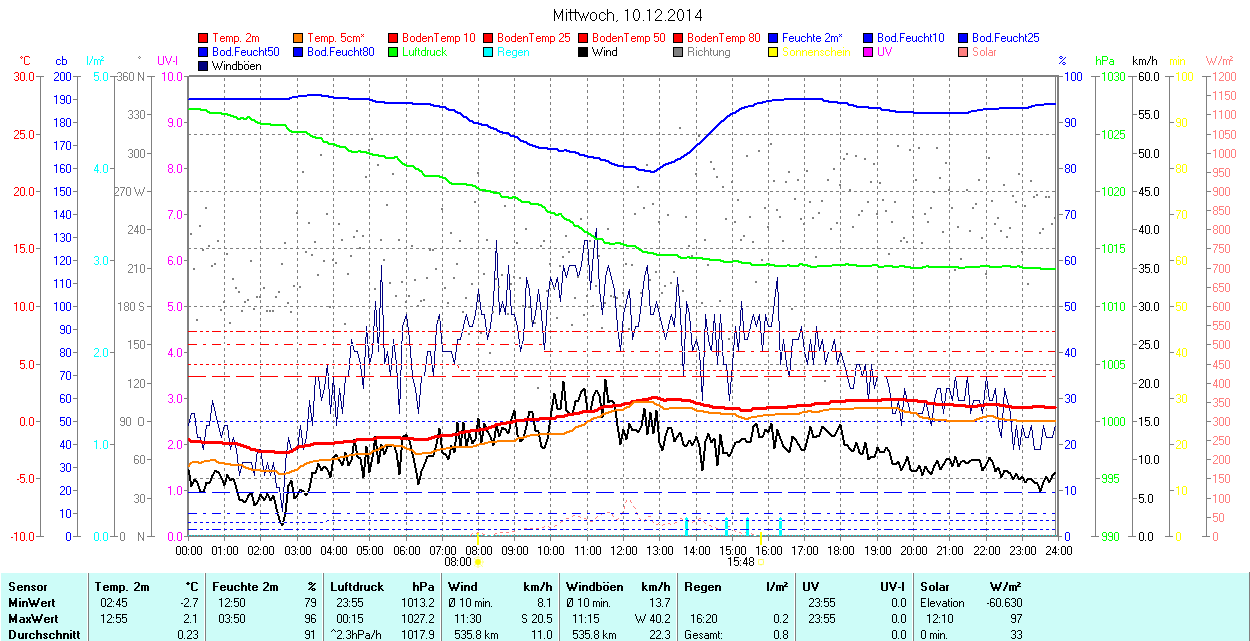Click the yellow Sonnenschein legend swatch
Viewport: 1250px width, 641px height.
pos(774,52)
